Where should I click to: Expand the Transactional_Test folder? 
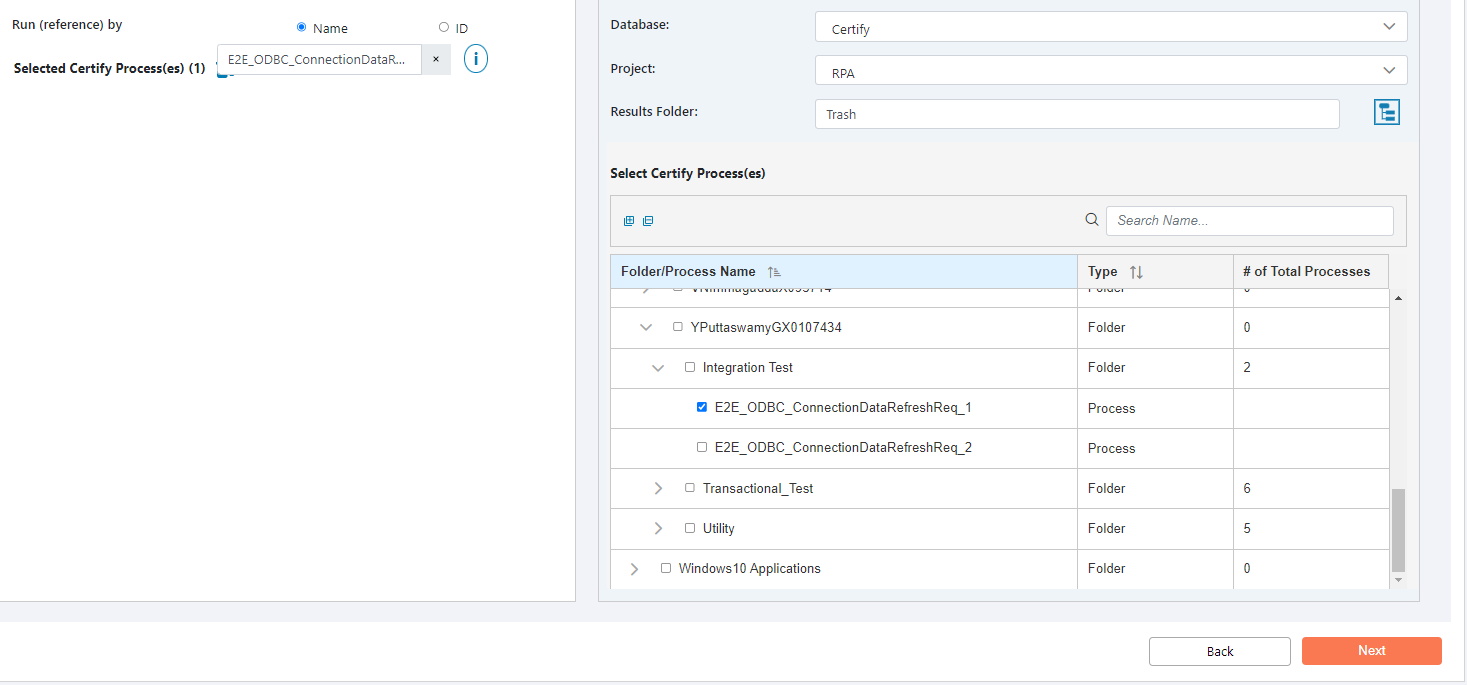pyautogui.click(x=658, y=488)
